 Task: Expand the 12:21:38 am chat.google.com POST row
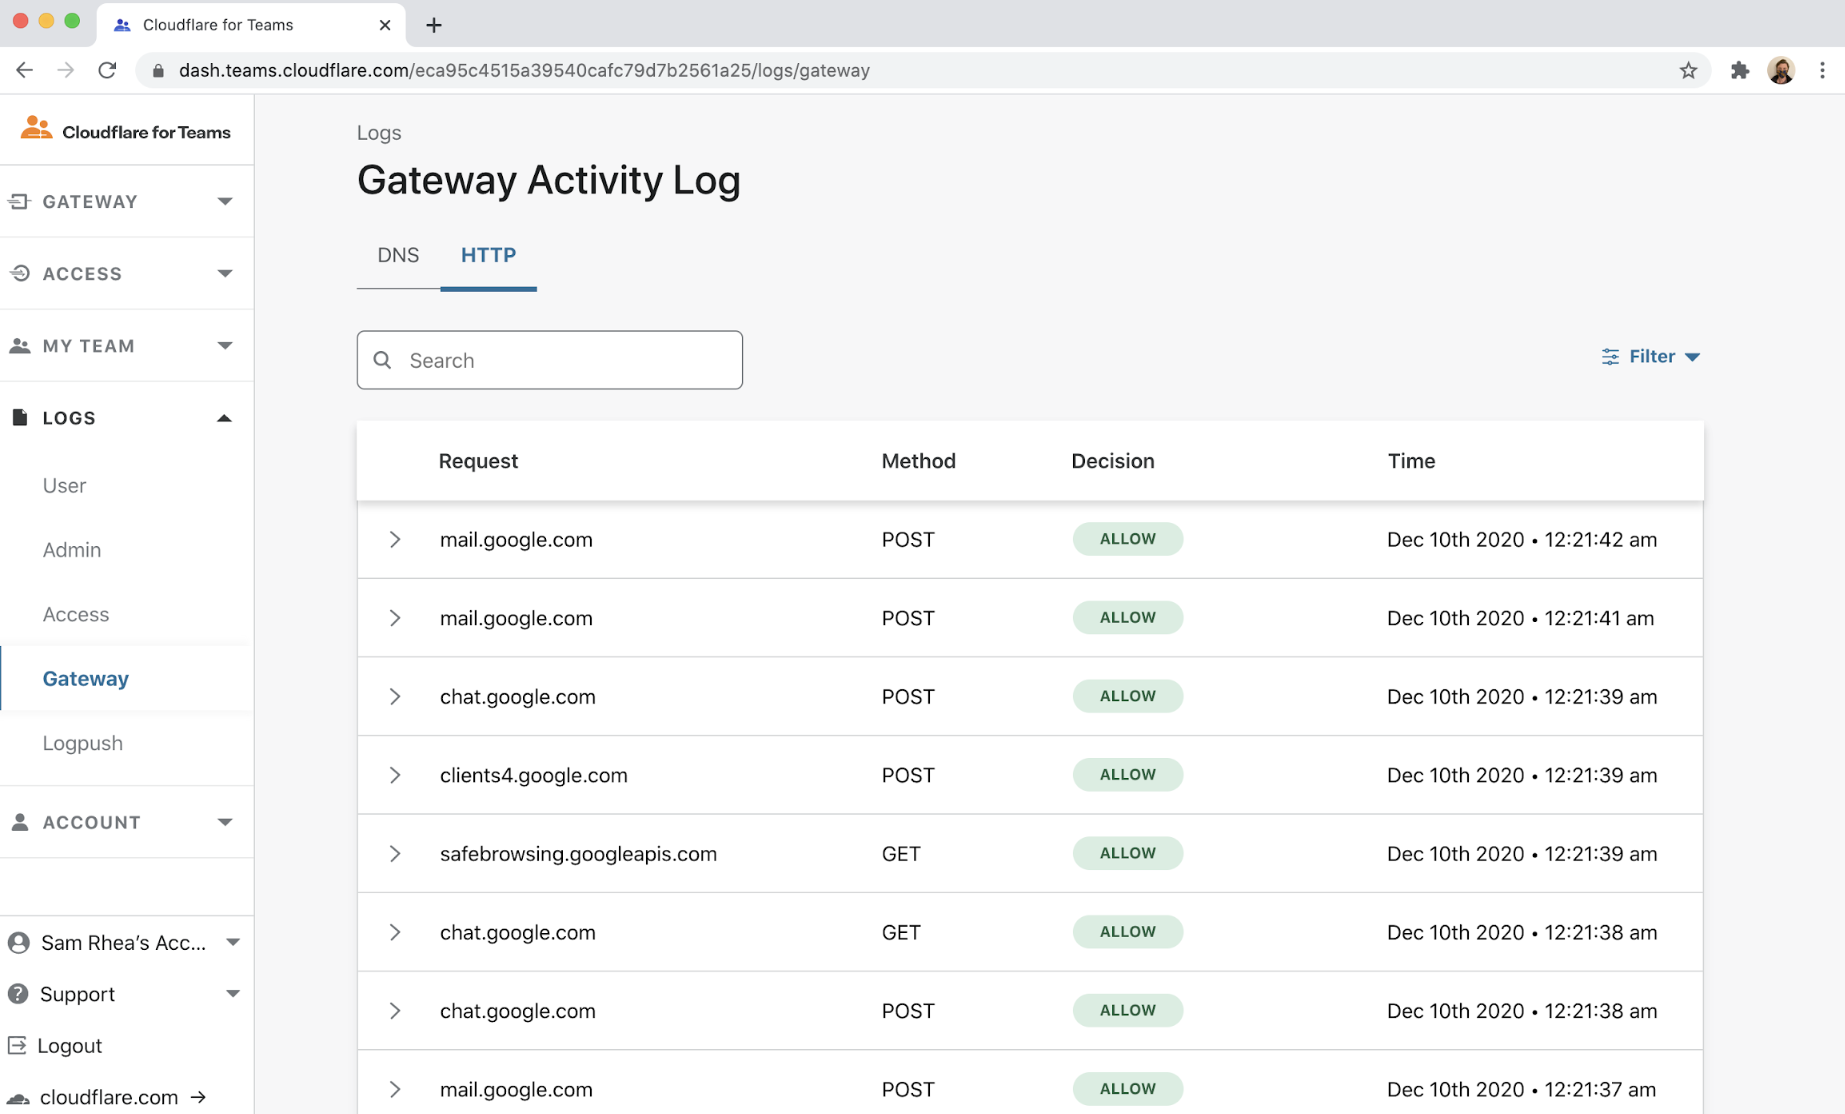point(395,1011)
